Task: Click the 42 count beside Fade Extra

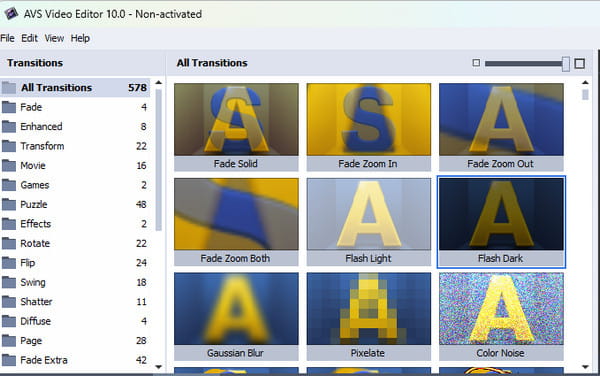Action: [x=141, y=360]
